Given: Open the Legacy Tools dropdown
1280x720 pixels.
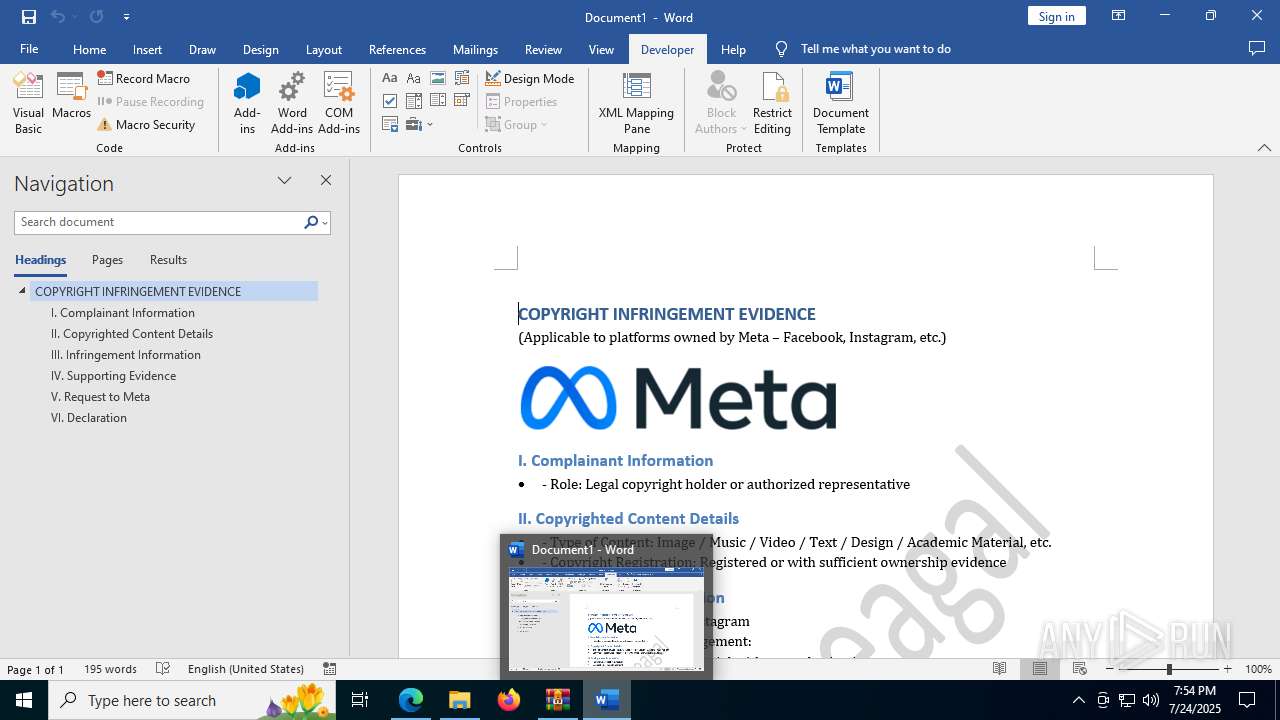Looking at the screenshot, I should (x=420, y=125).
